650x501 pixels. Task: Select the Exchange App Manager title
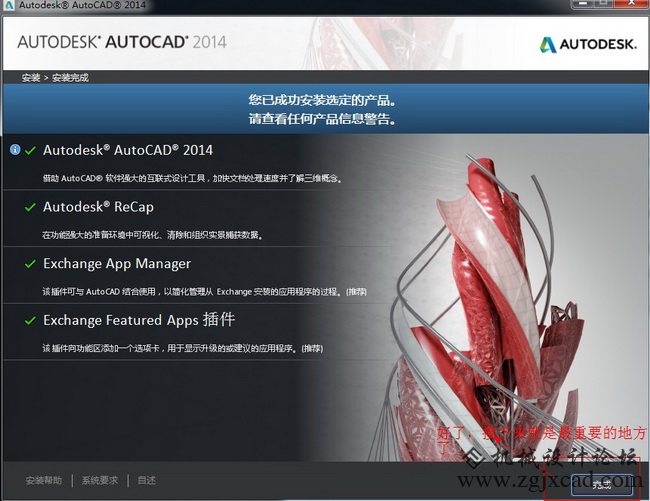tap(117, 264)
